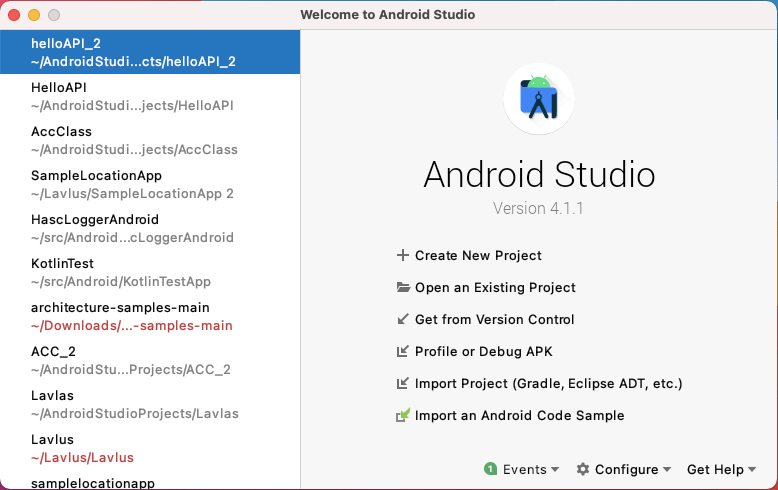The width and height of the screenshot is (778, 490).
Task: Click red path ~/Downloads/...-samples-main
Action: pos(131,326)
